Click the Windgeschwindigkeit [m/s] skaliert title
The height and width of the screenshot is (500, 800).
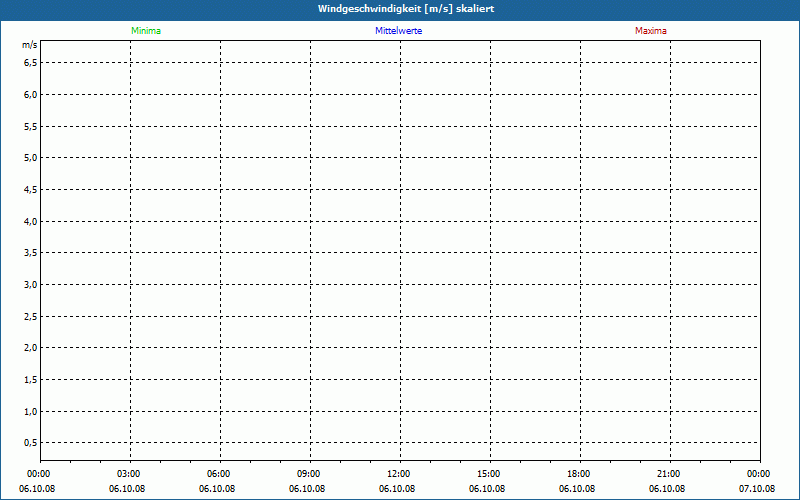click(x=406, y=9)
